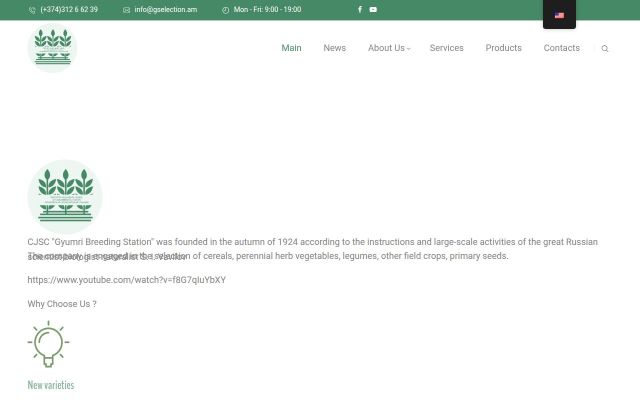
Task: Open the Facebook page icon
Action: [x=360, y=9]
